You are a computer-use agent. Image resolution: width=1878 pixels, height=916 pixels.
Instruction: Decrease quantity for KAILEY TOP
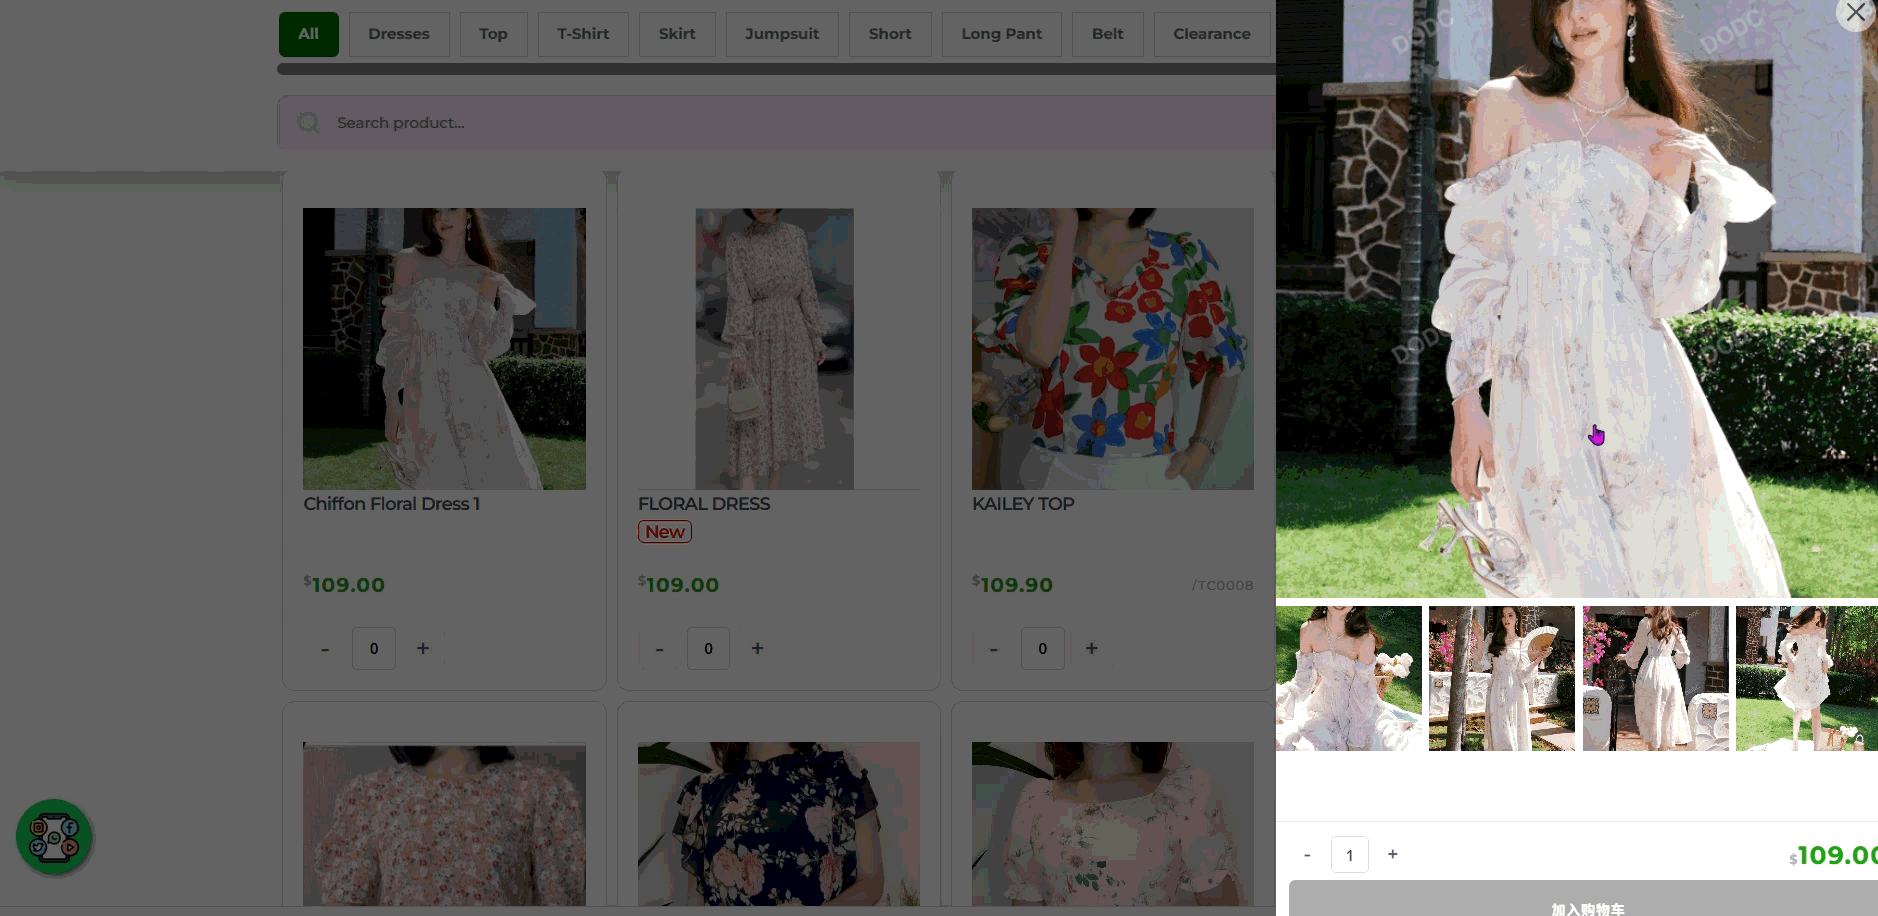point(993,649)
